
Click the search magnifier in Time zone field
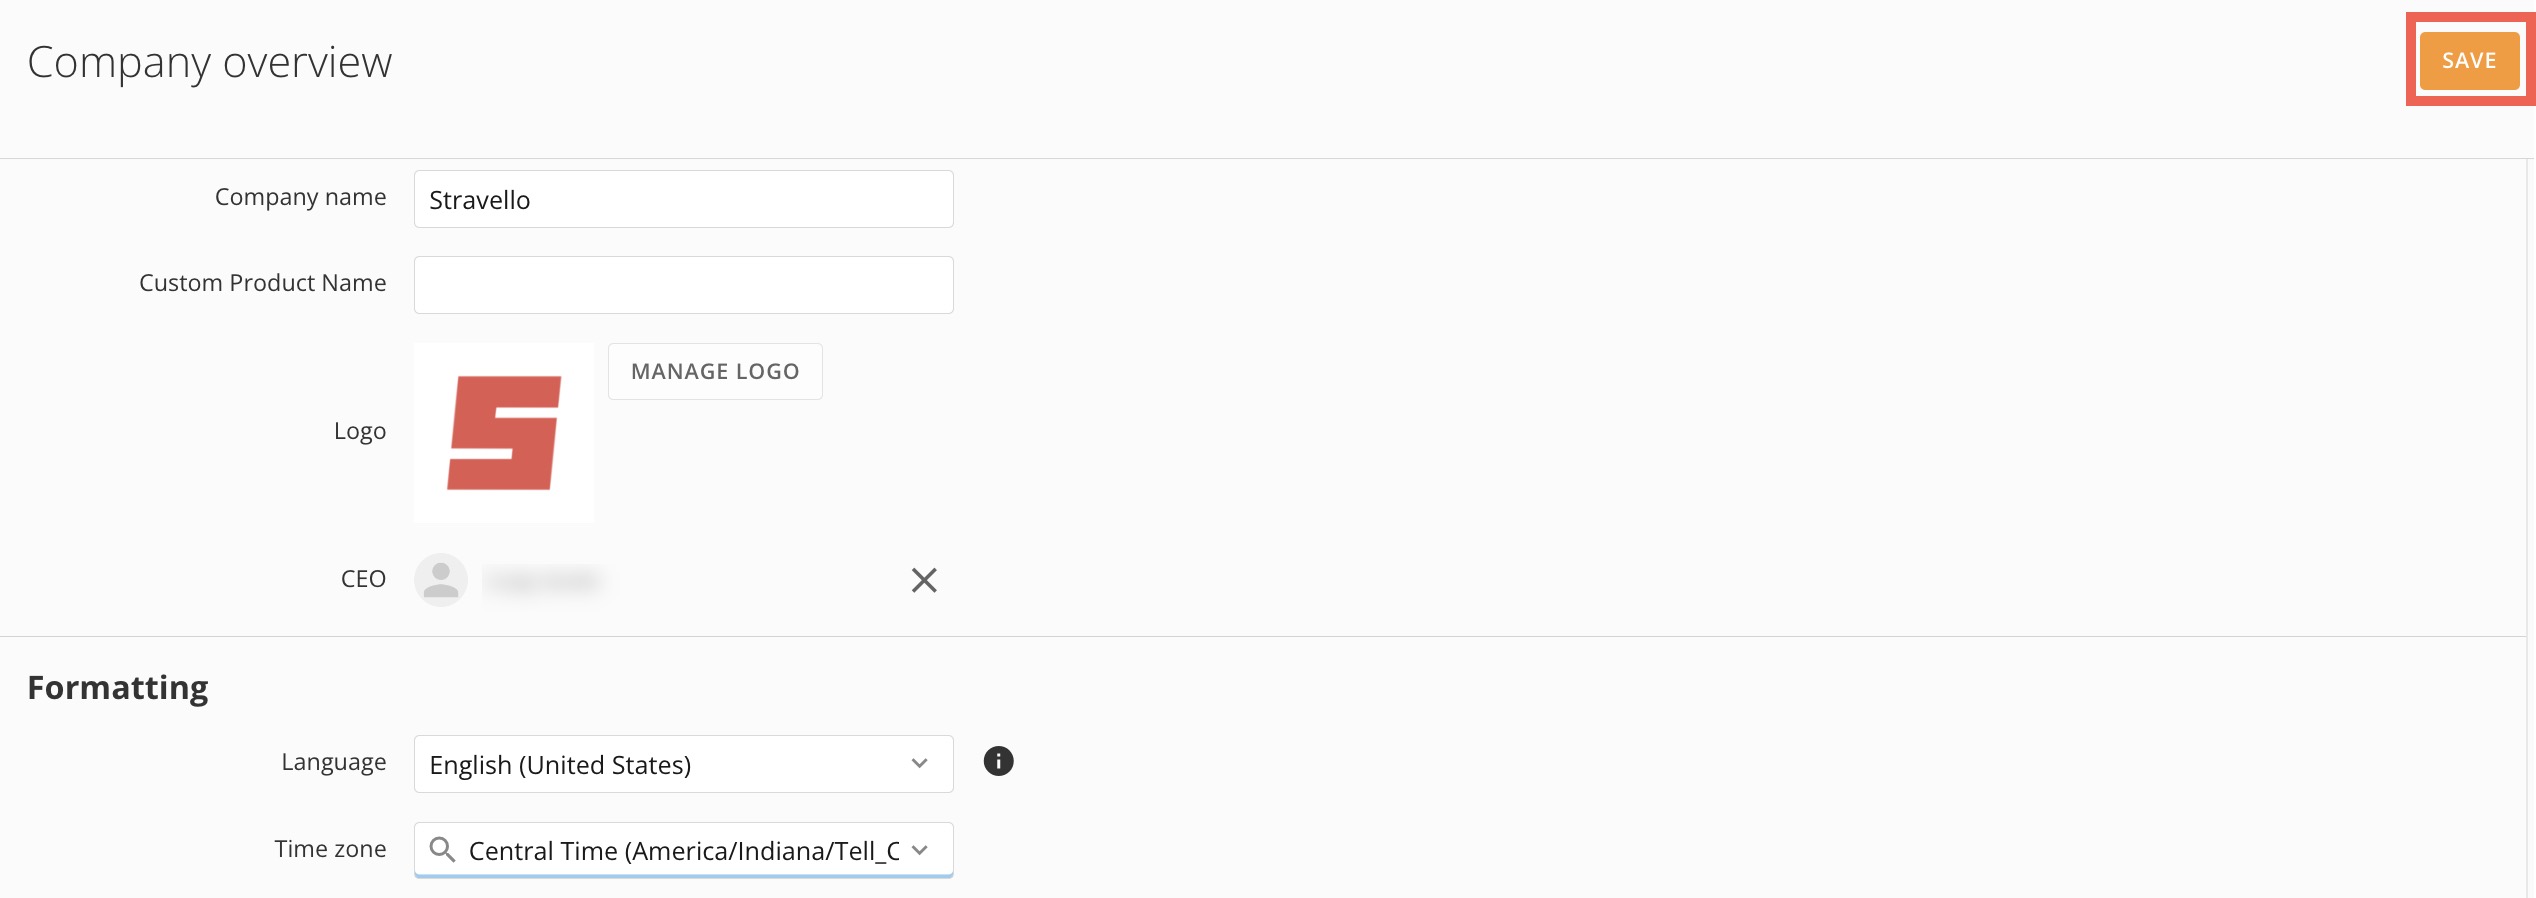click(x=443, y=850)
